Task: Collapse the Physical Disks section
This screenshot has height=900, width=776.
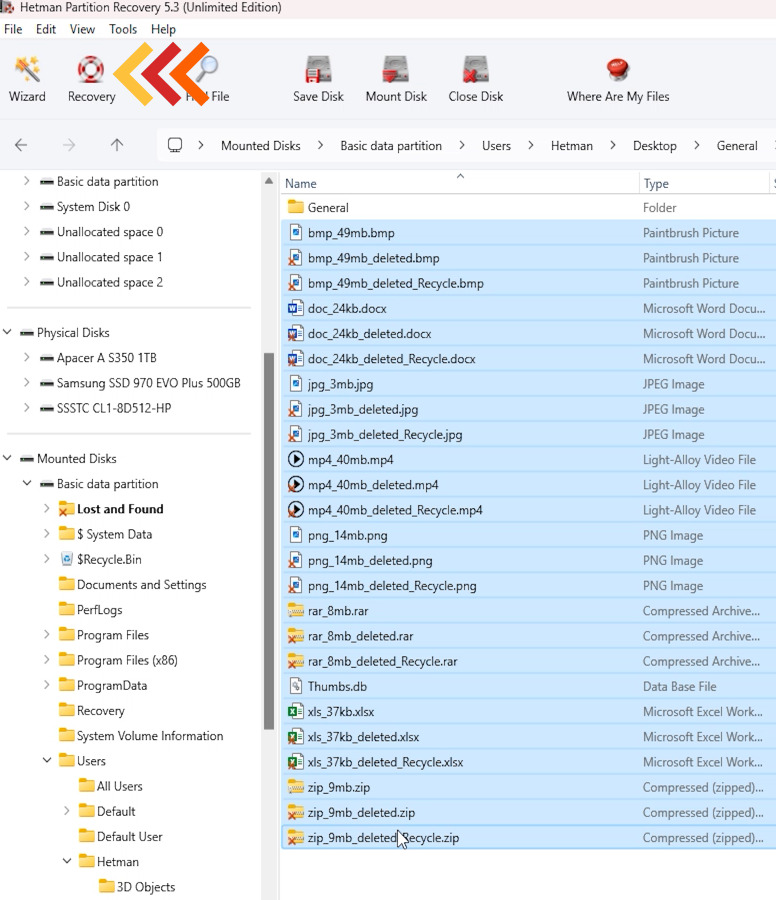Action: tap(7, 332)
